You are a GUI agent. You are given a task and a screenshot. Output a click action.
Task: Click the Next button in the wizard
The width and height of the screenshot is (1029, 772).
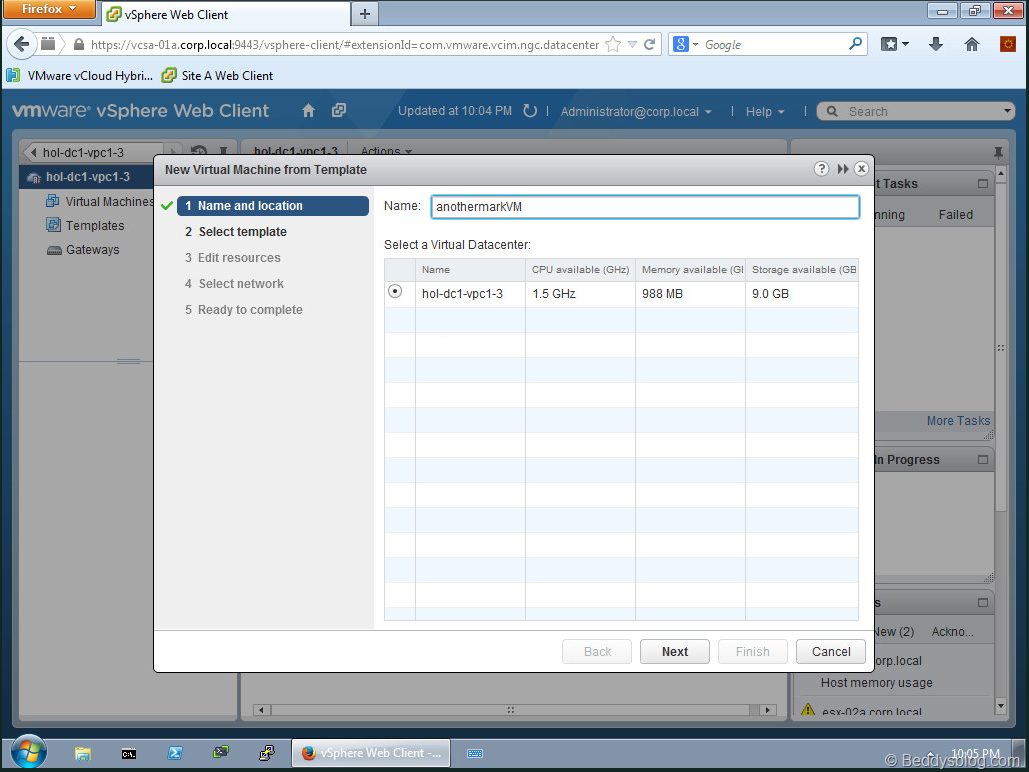pyautogui.click(x=675, y=651)
